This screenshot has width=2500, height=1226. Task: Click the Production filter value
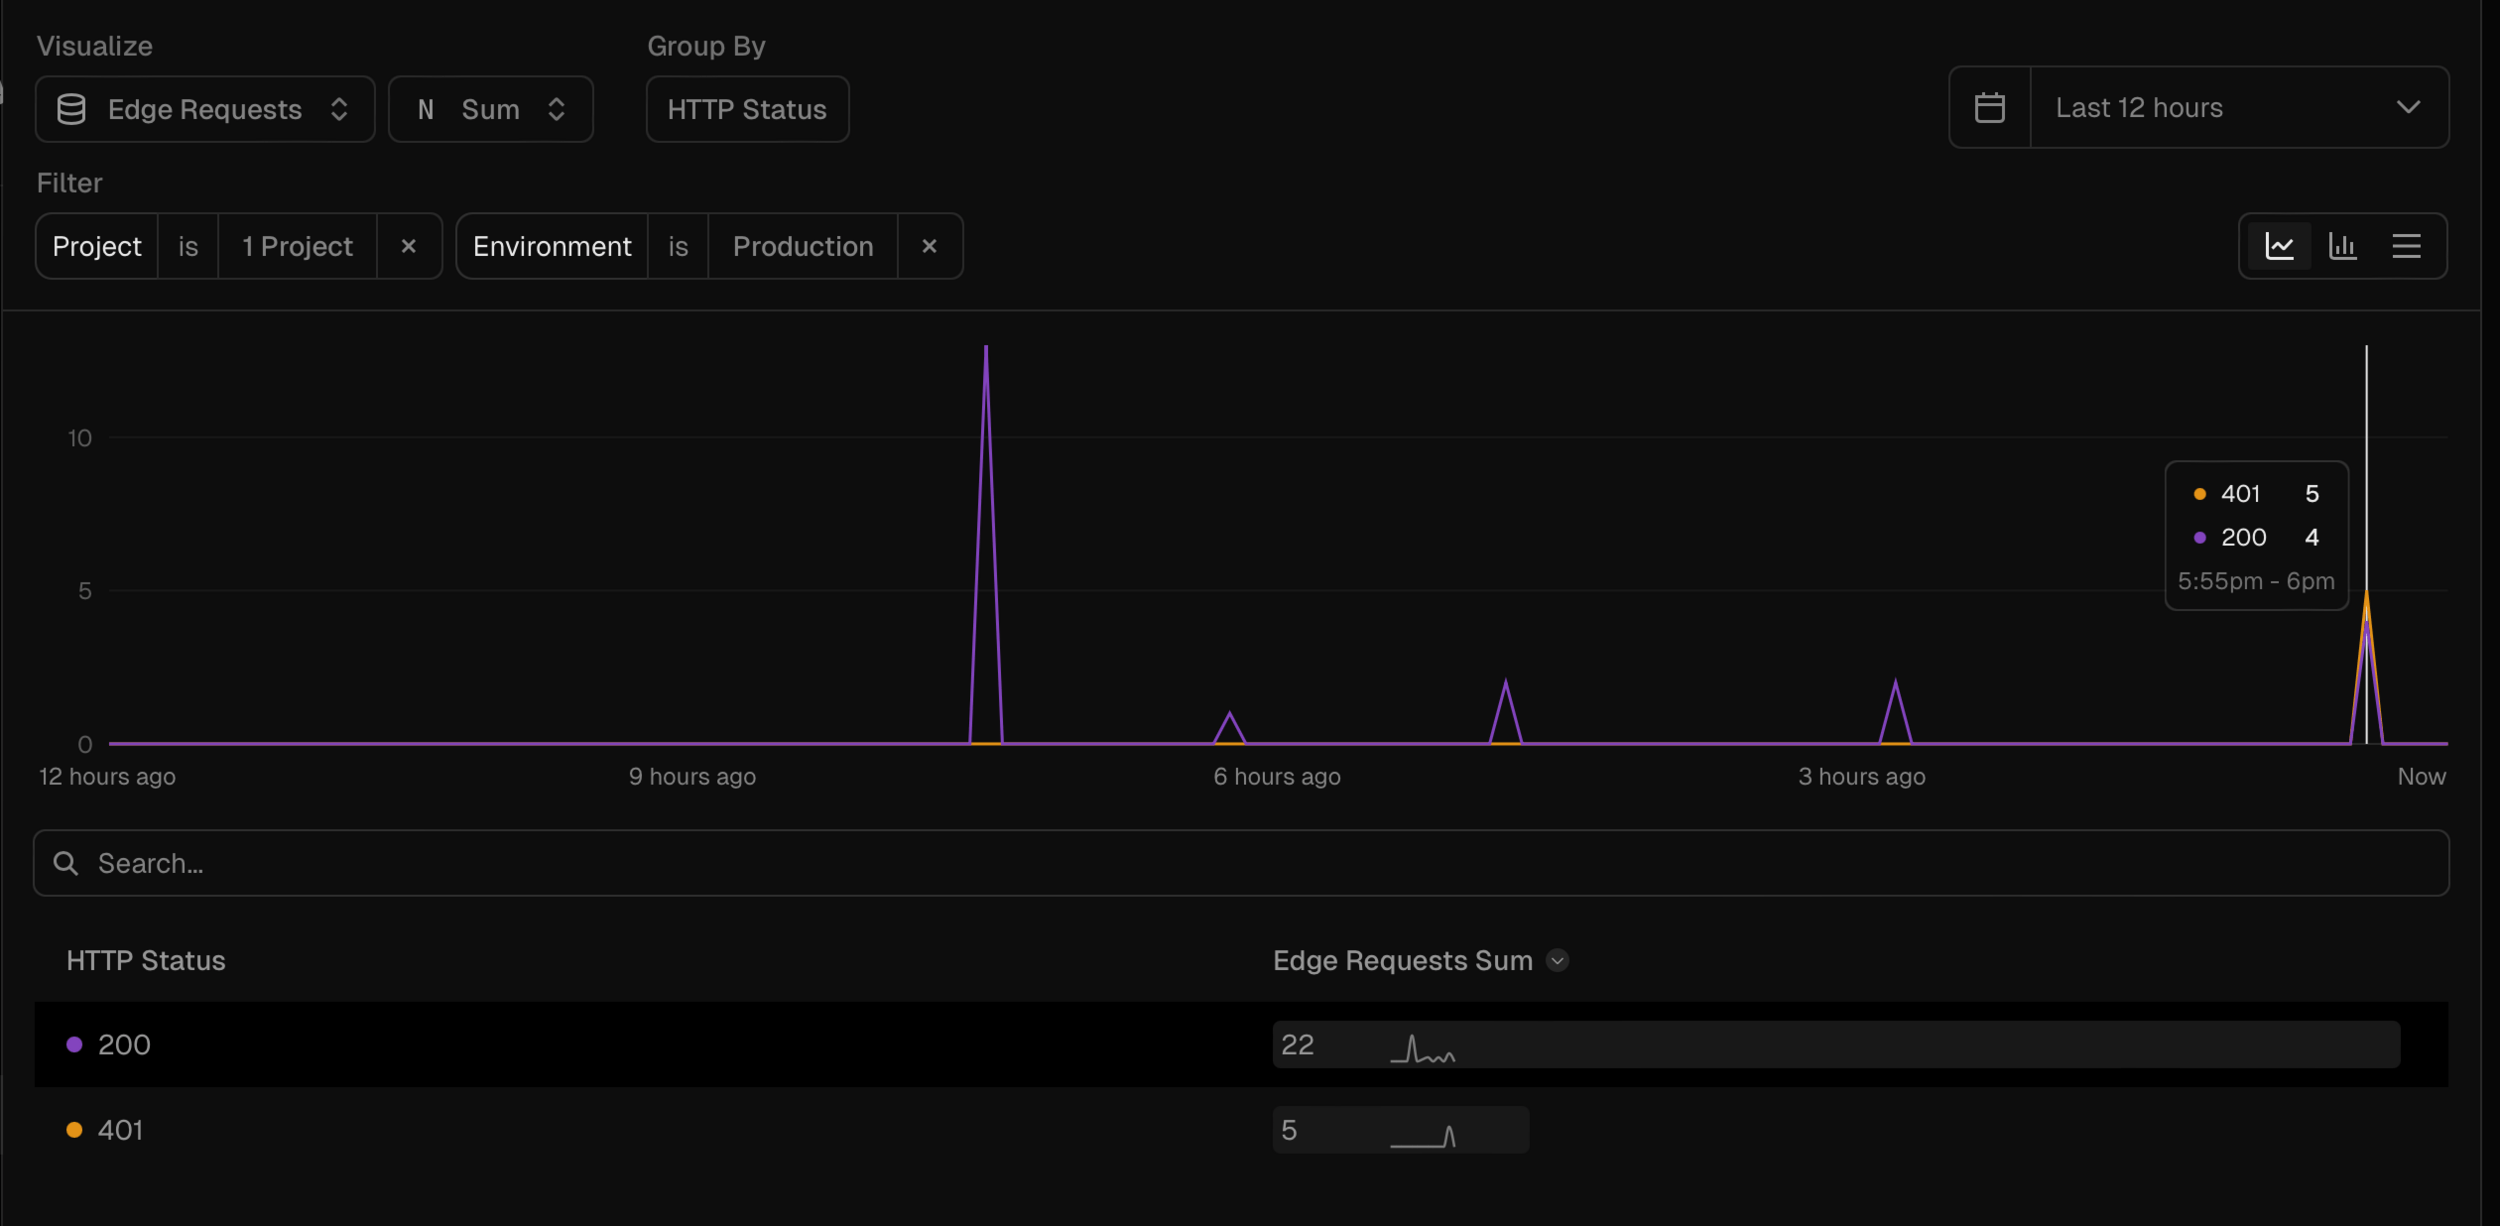802,246
